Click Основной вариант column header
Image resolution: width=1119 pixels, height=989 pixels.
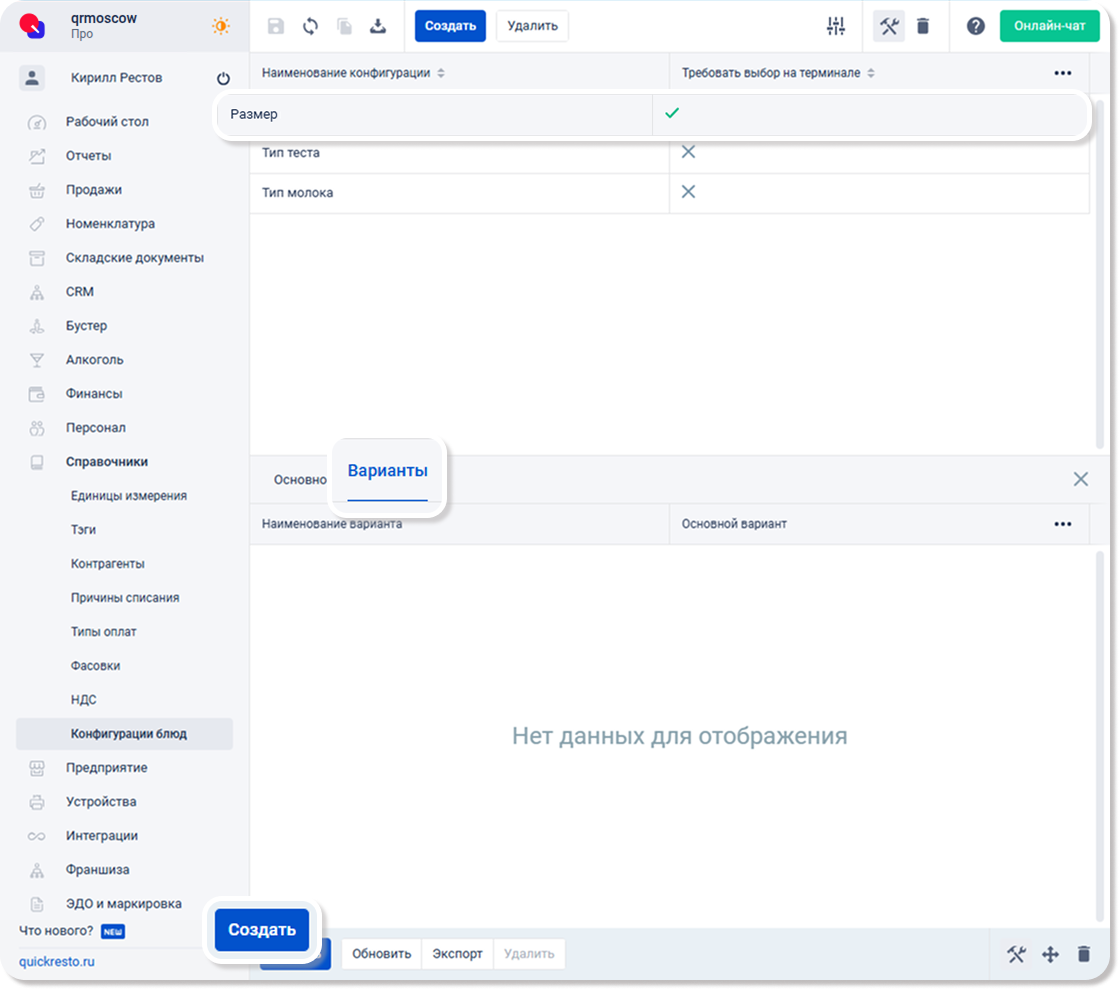(x=734, y=524)
